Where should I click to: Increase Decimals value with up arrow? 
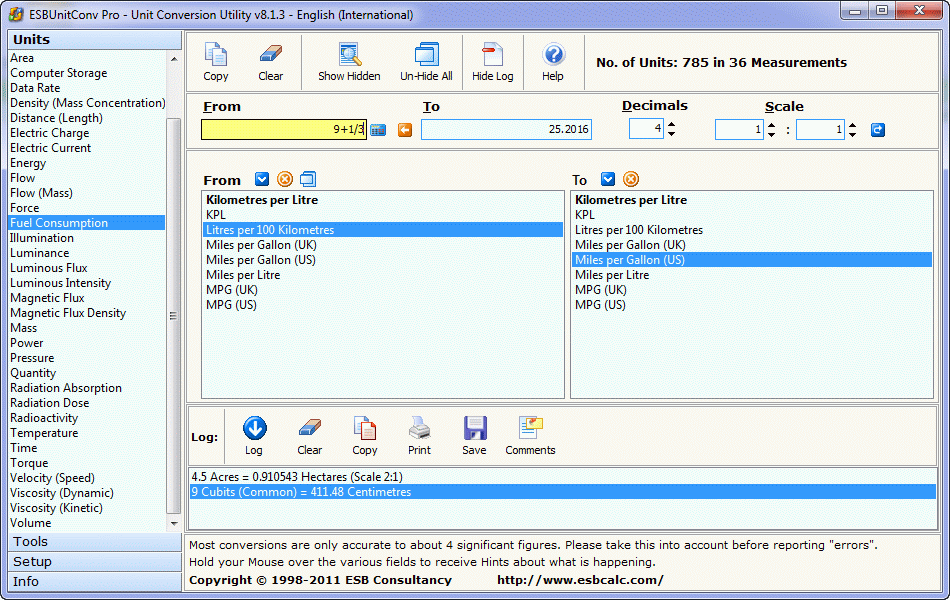[671, 125]
